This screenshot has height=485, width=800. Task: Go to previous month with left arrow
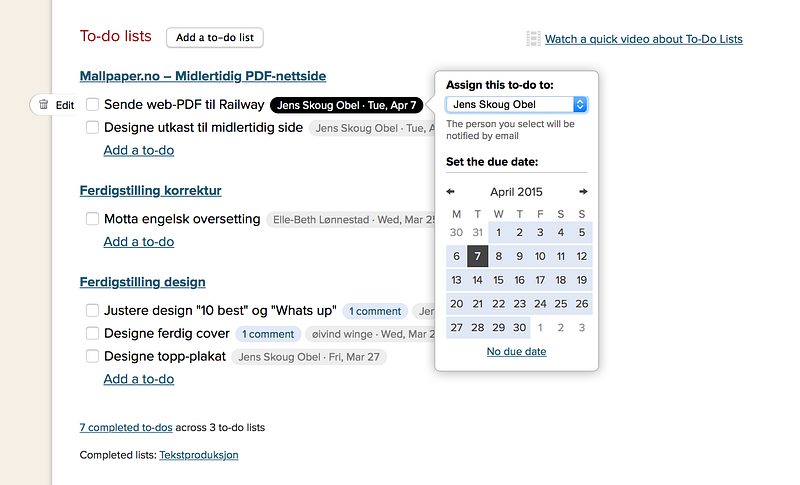(x=450, y=192)
